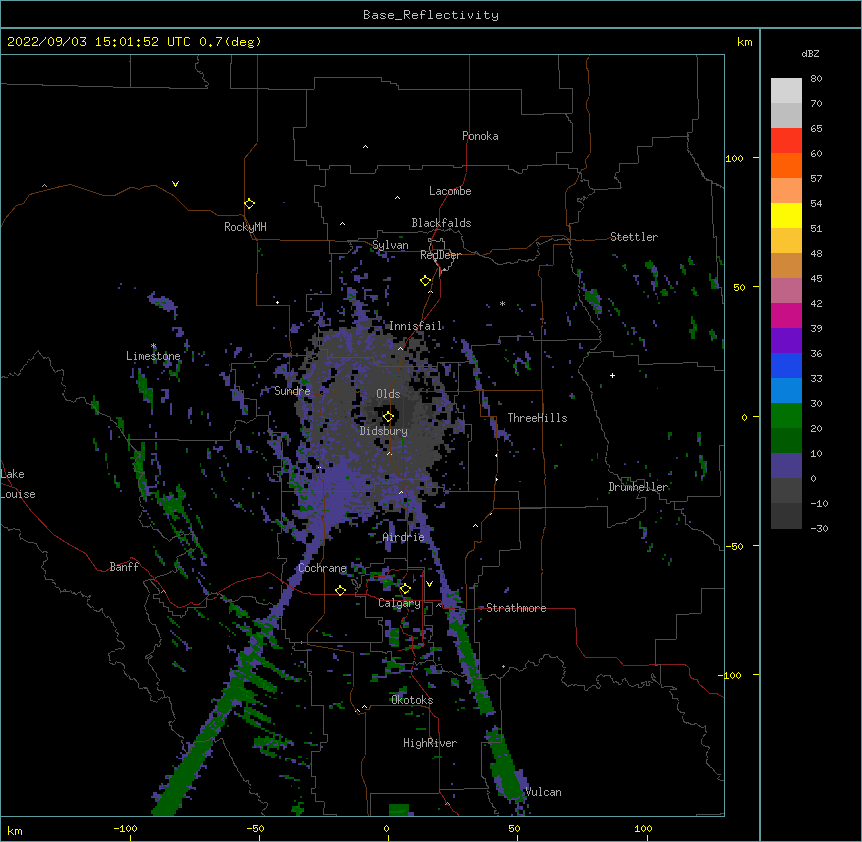Image resolution: width=862 pixels, height=842 pixels.
Task: Click the white plus marker west of Drumheller
Action: [612, 375]
